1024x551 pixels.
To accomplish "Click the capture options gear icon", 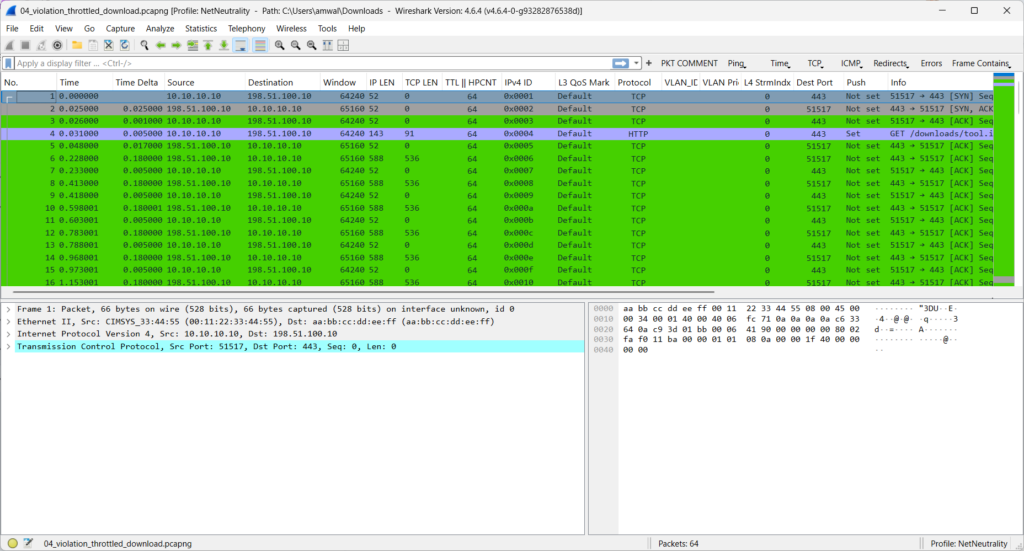I will 57,45.
